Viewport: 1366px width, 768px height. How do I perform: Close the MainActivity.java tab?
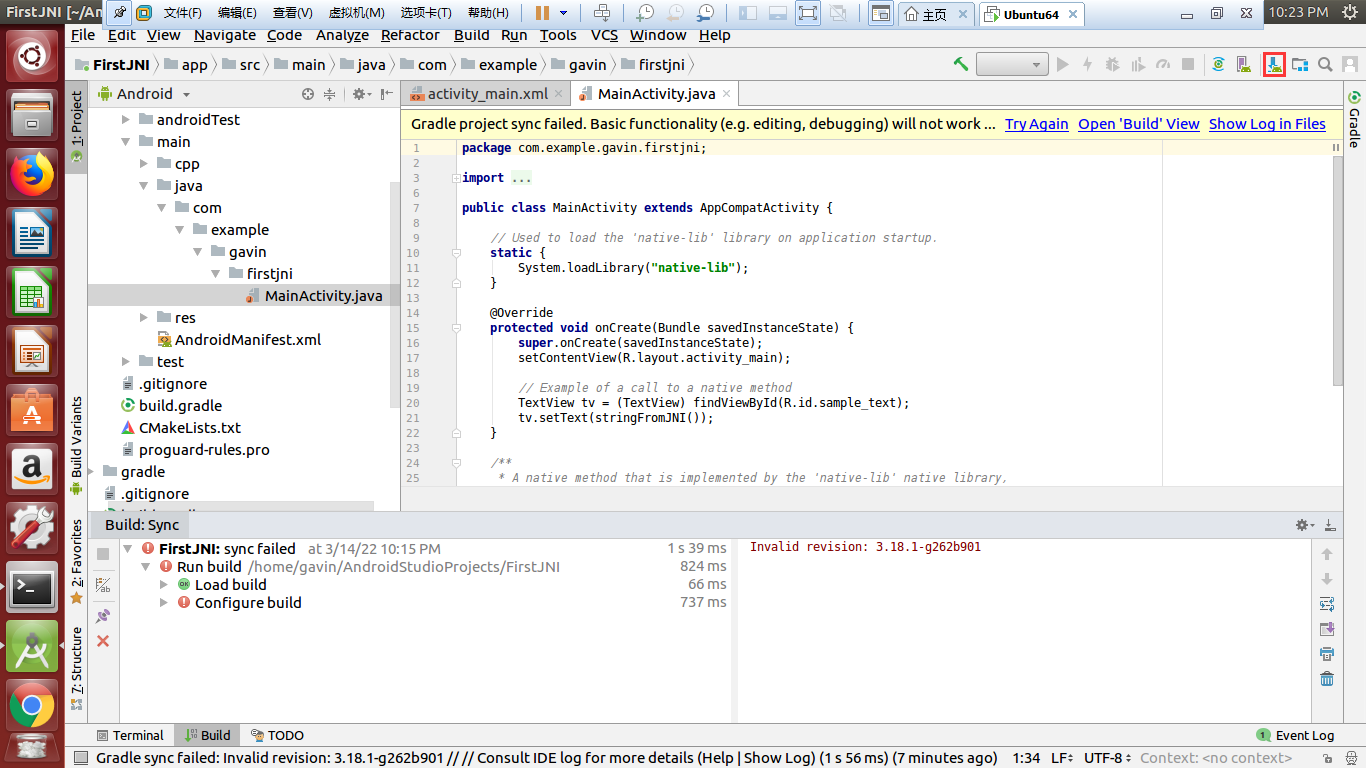pyautogui.click(x=727, y=94)
